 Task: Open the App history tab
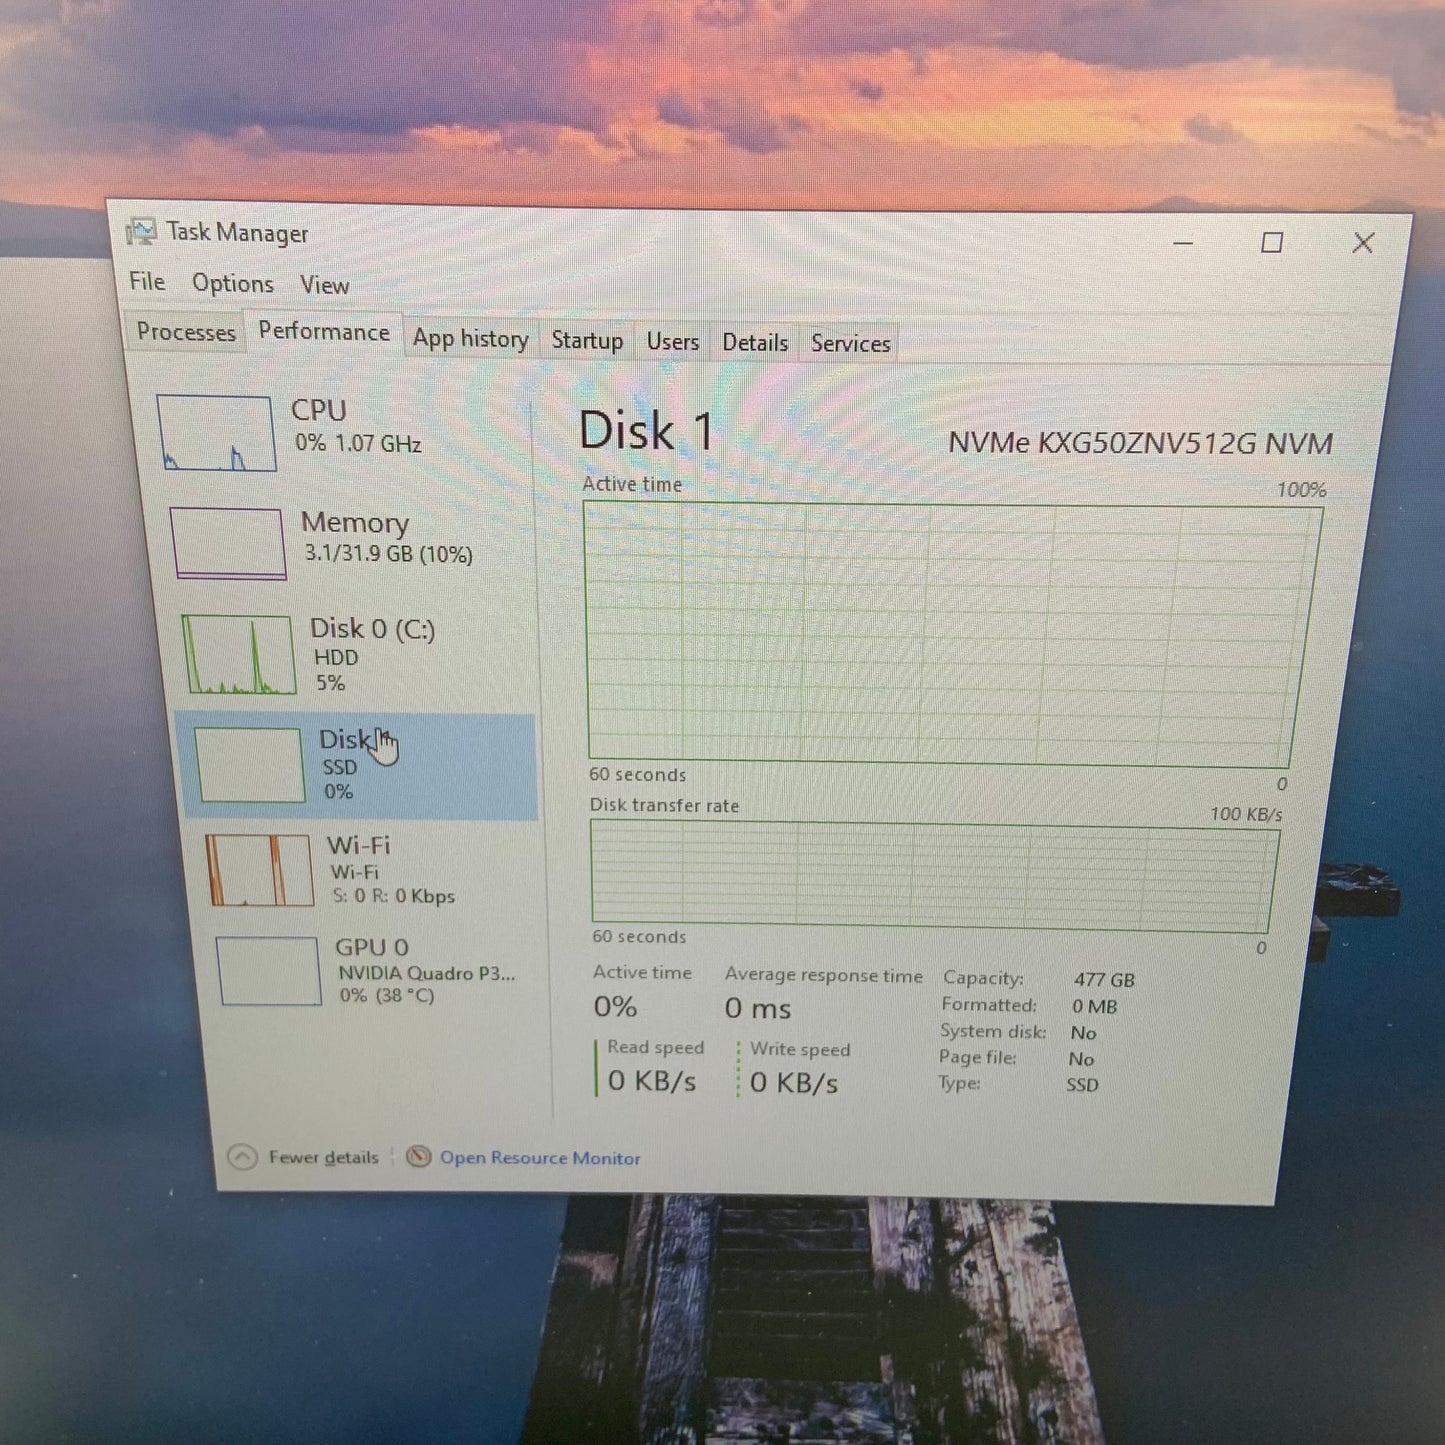[470, 339]
